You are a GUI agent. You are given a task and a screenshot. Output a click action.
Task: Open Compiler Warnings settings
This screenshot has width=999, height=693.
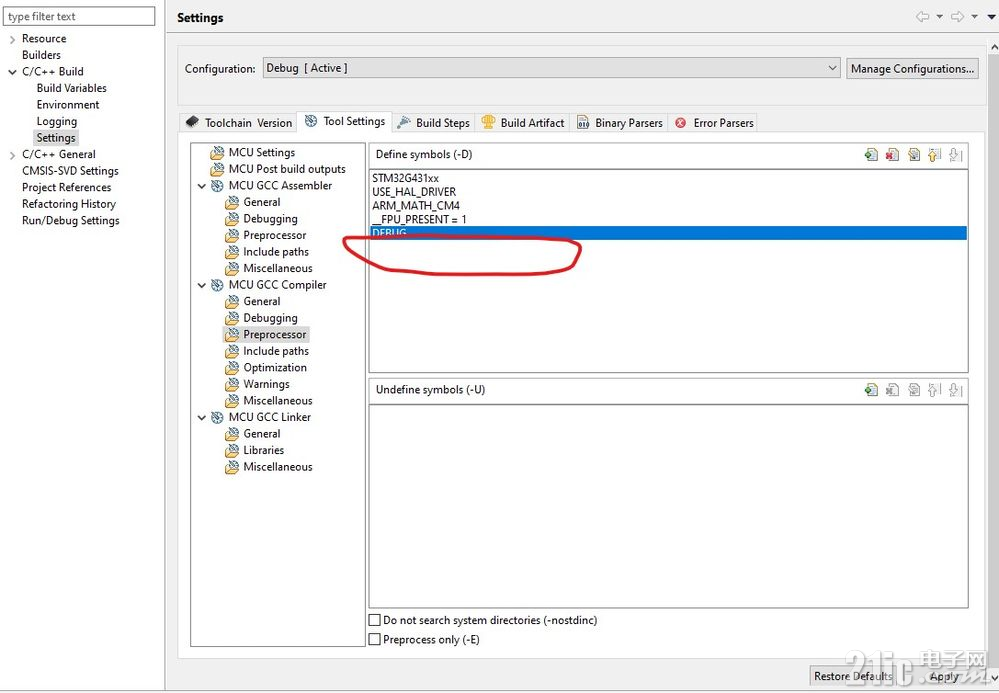click(x=266, y=384)
